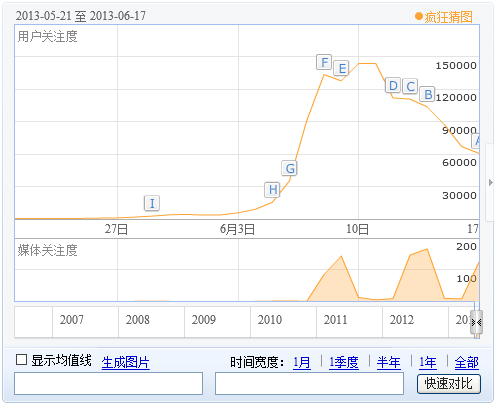
Task: Click news marker F on the chart
Action: pos(324,62)
